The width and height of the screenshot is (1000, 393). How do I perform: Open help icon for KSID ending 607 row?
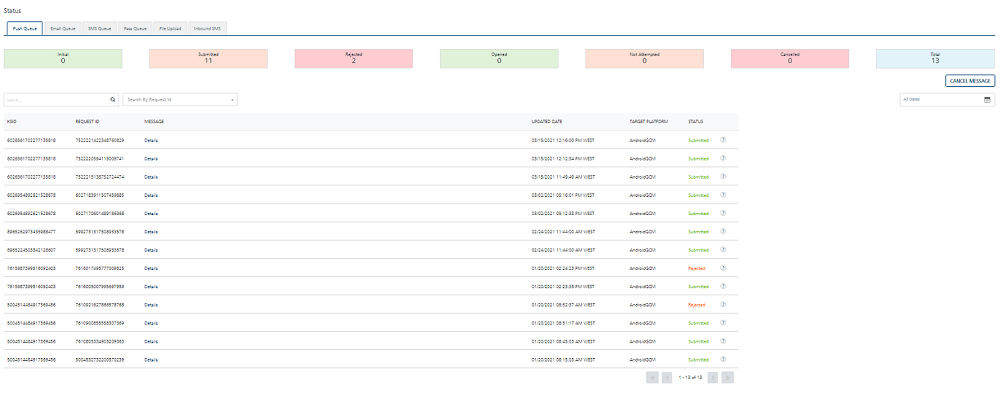click(x=723, y=249)
